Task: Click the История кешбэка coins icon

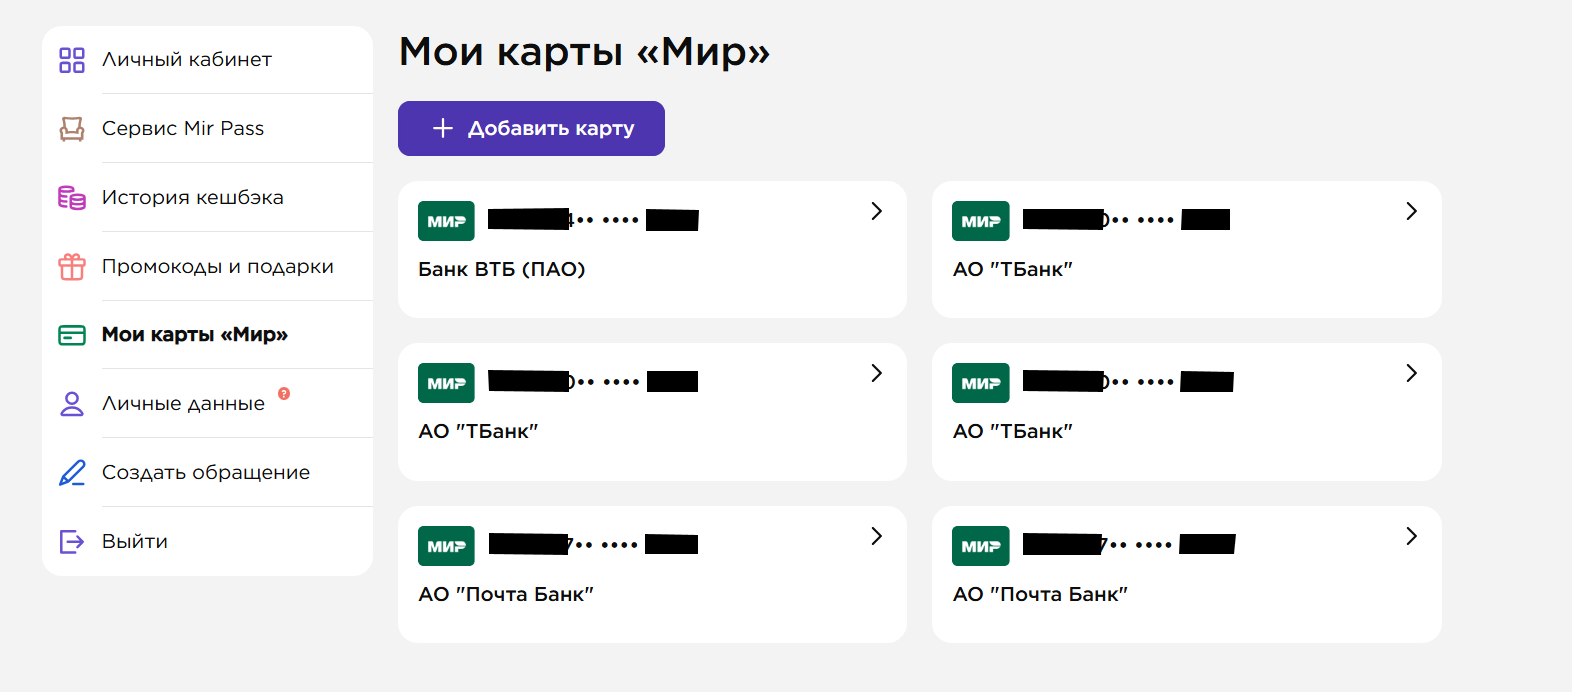Action: pyautogui.click(x=70, y=197)
